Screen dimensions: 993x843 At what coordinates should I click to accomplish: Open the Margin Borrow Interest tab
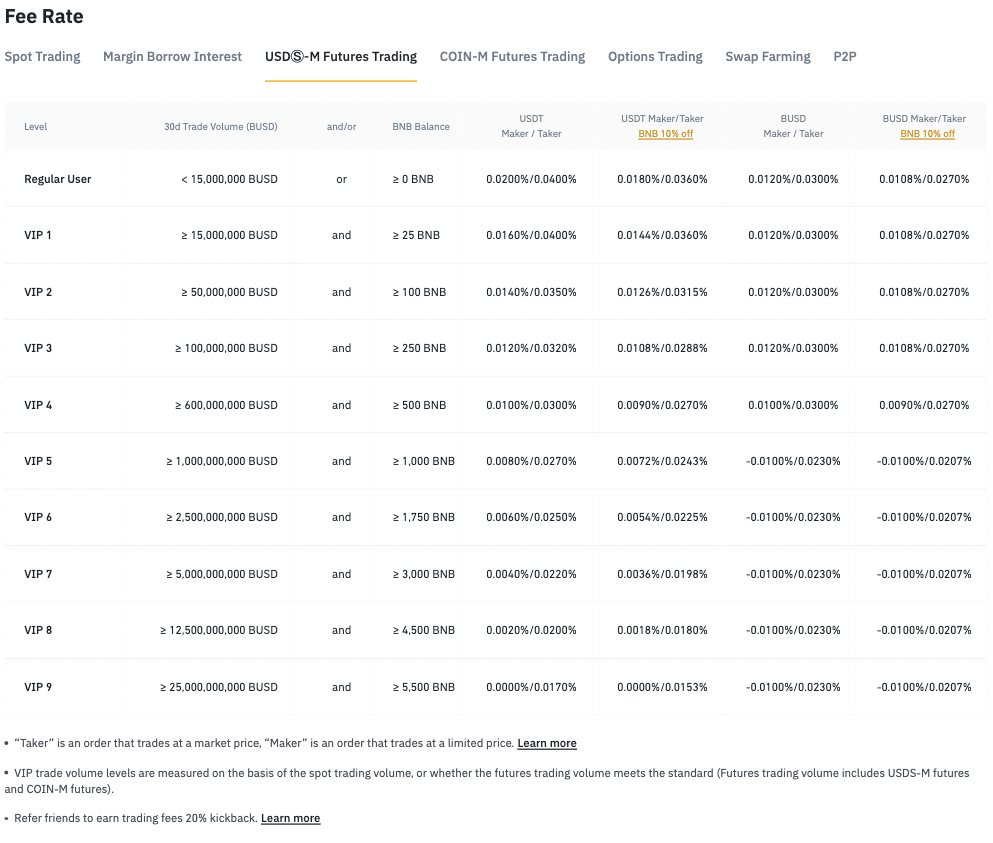(172, 56)
